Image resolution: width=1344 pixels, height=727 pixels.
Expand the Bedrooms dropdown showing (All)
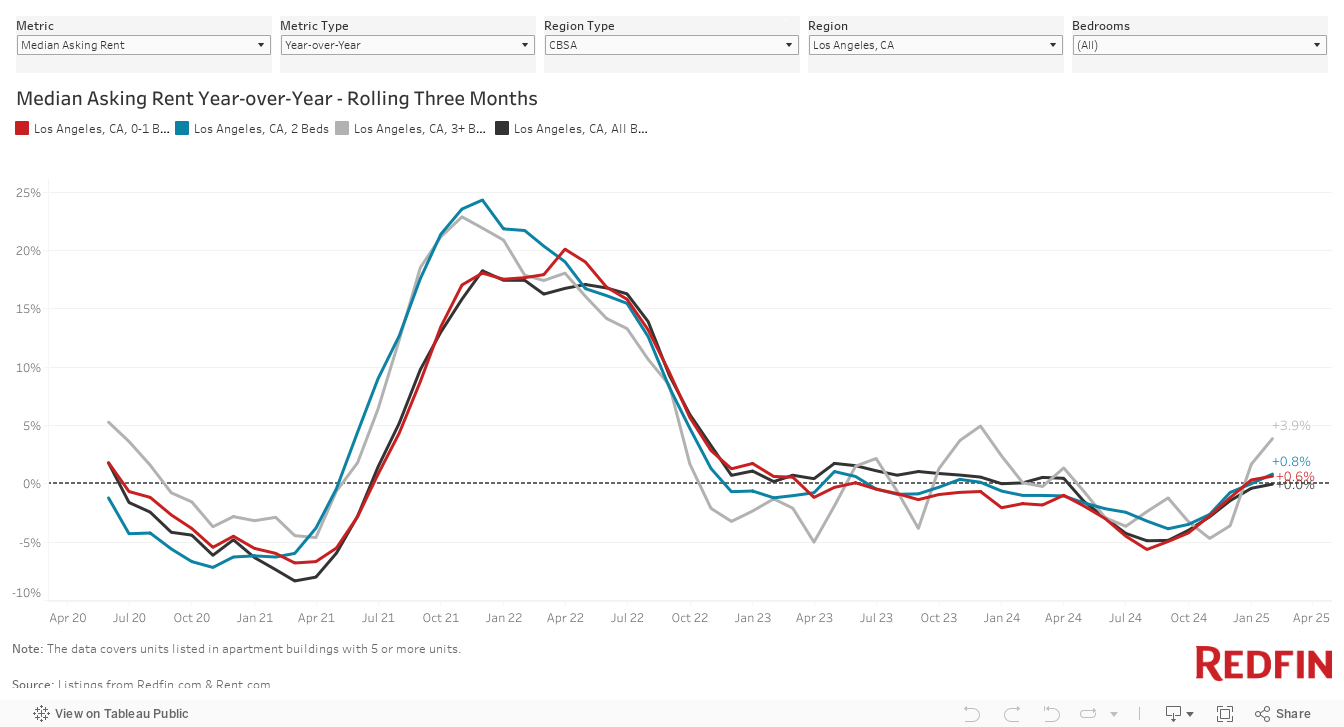click(1200, 45)
